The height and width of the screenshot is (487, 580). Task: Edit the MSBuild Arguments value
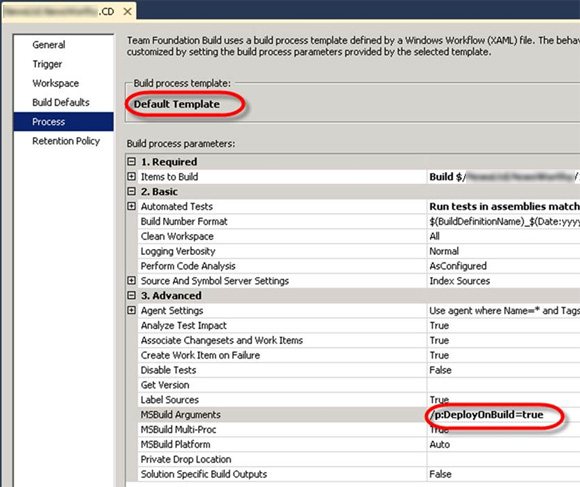(504, 415)
